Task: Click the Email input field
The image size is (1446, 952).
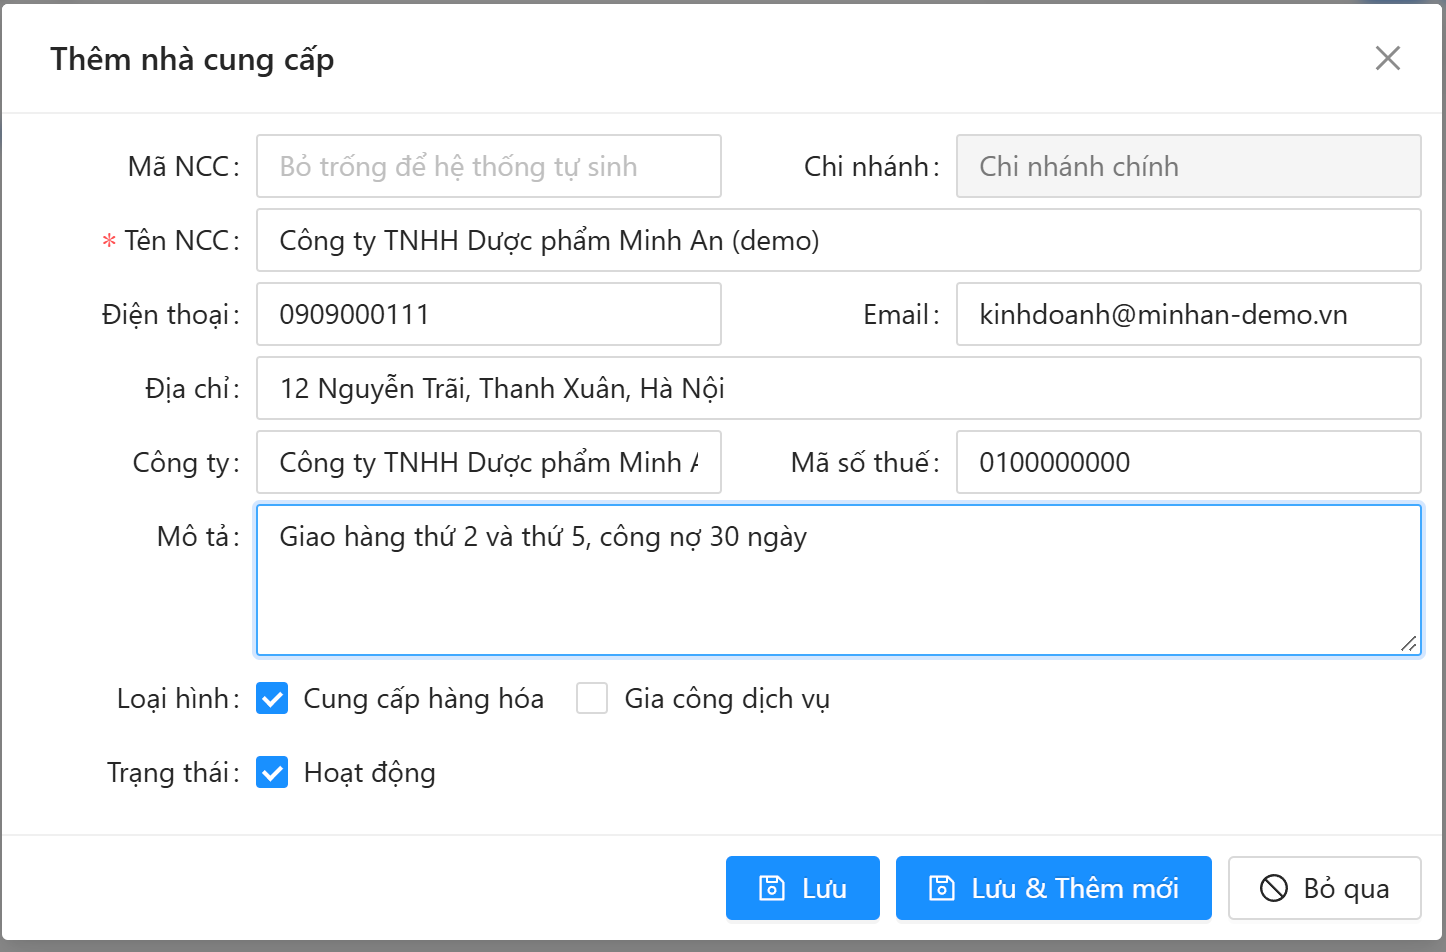Action: tap(1188, 314)
